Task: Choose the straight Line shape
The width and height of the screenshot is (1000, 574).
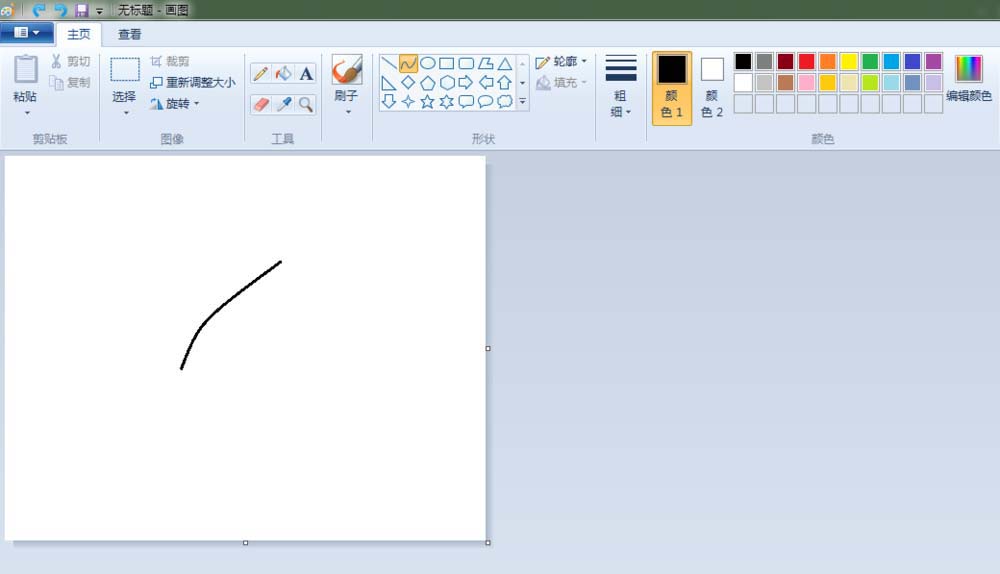Action: [x=388, y=63]
